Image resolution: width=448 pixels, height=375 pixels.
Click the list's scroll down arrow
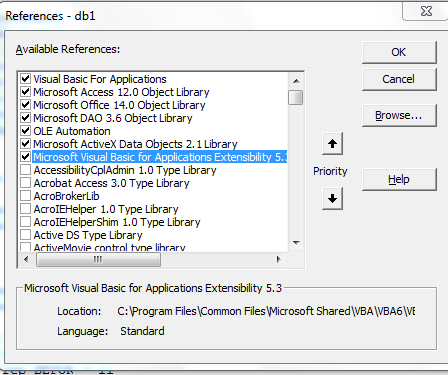click(296, 243)
